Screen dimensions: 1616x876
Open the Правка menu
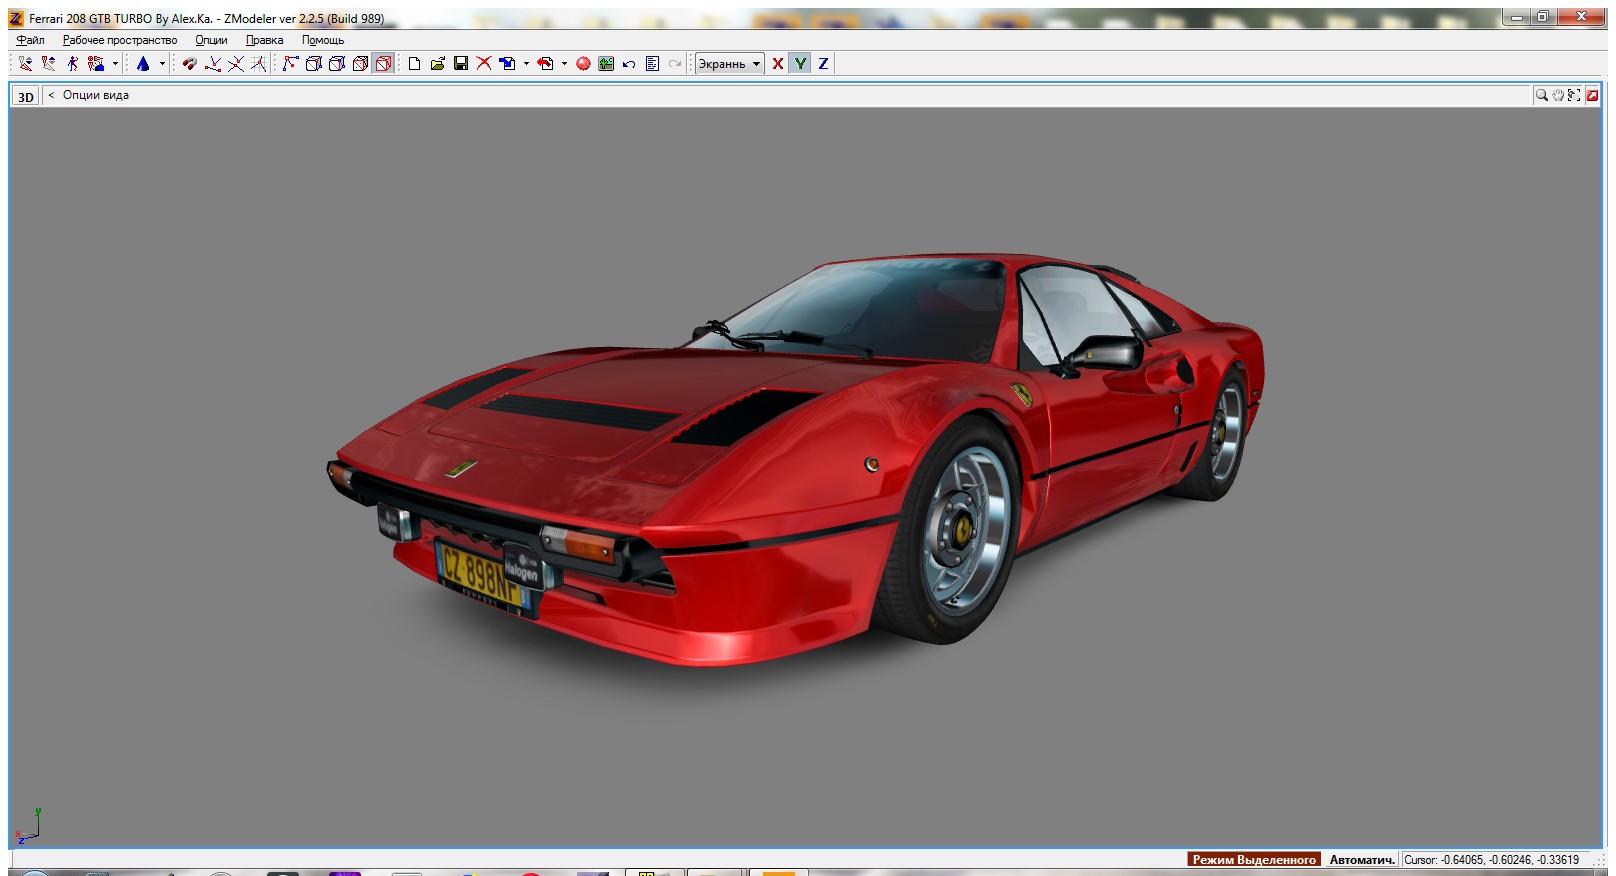click(264, 40)
